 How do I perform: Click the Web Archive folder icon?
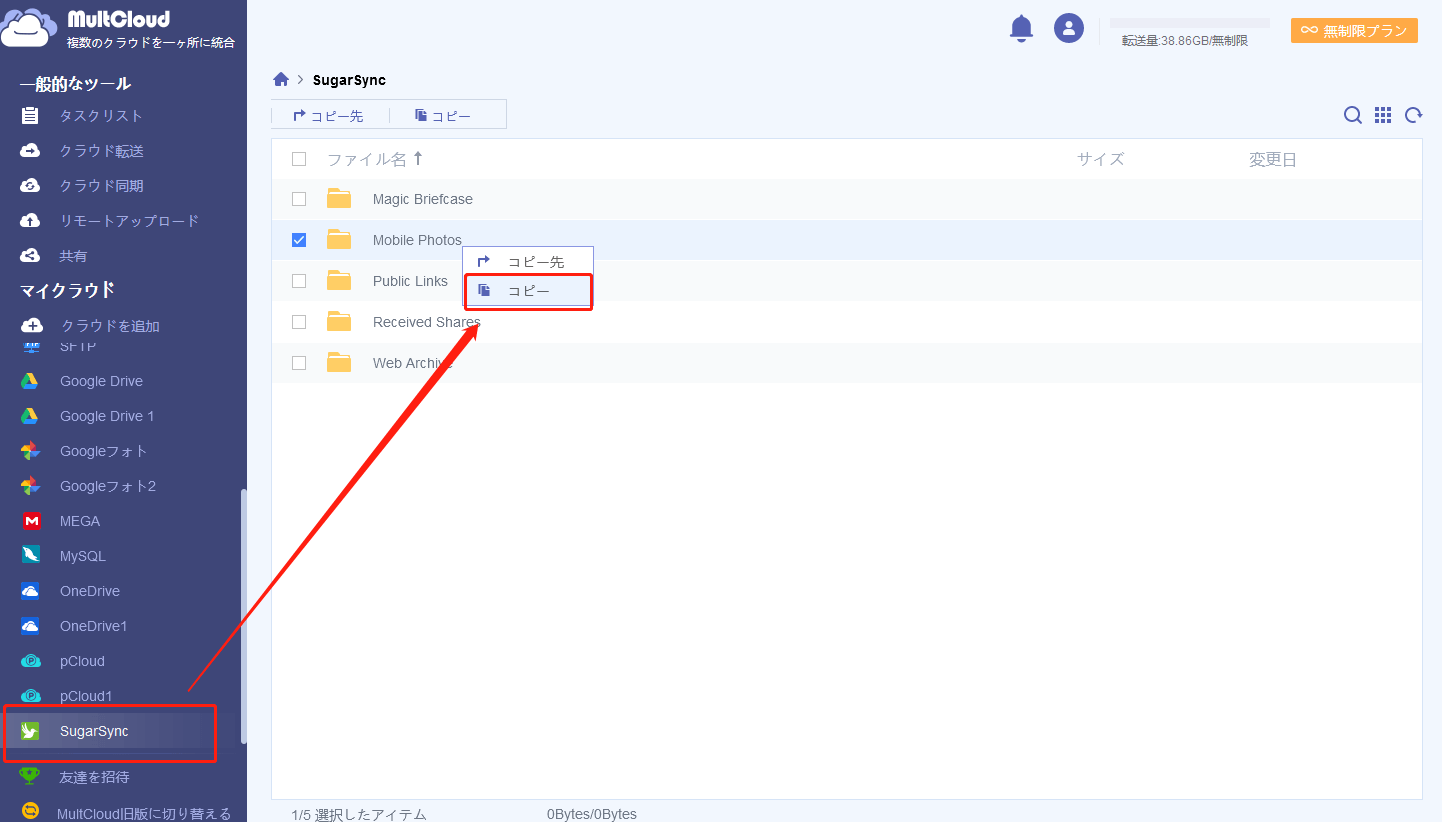coord(339,362)
